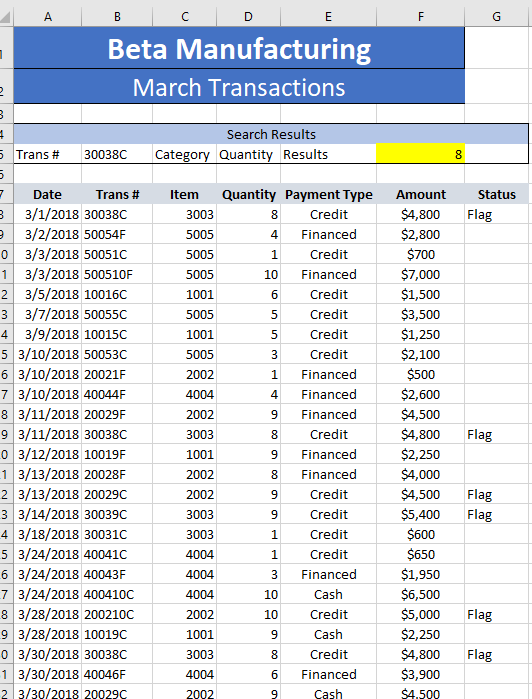The width and height of the screenshot is (532, 699).
Task: Select transaction cell 10016C
Action: point(117,295)
